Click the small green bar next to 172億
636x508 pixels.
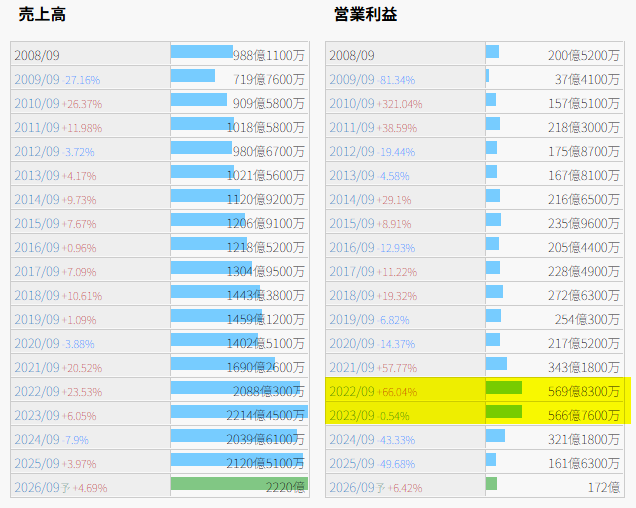tap(491, 484)
